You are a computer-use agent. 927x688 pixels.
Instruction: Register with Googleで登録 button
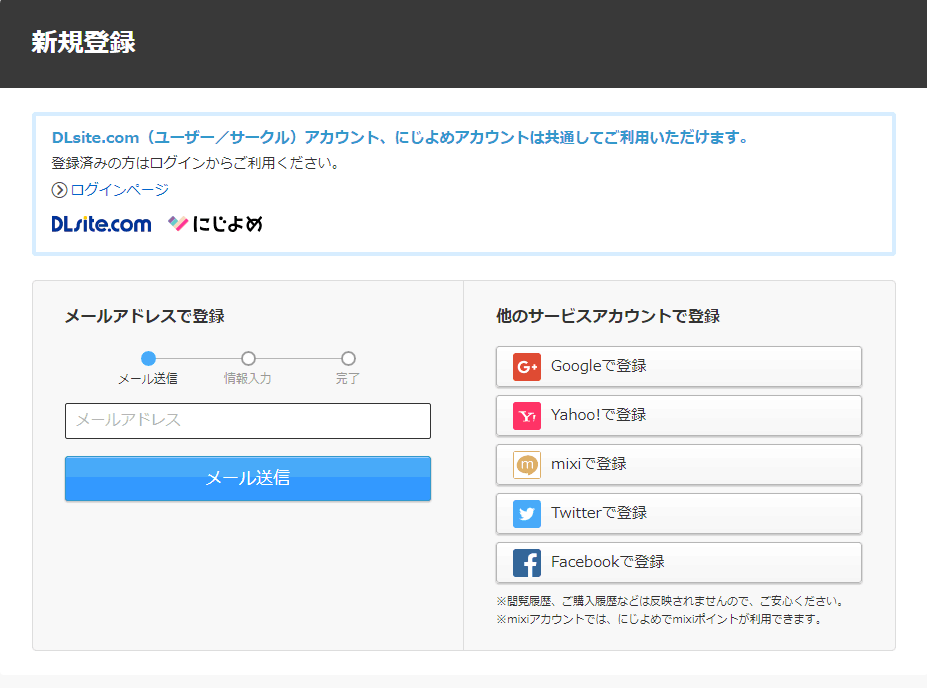click(678, 367)
